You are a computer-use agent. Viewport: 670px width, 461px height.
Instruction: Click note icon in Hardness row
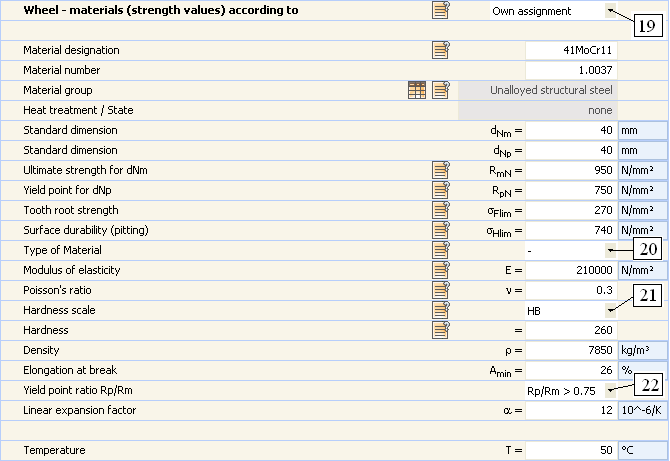point(441,330)
